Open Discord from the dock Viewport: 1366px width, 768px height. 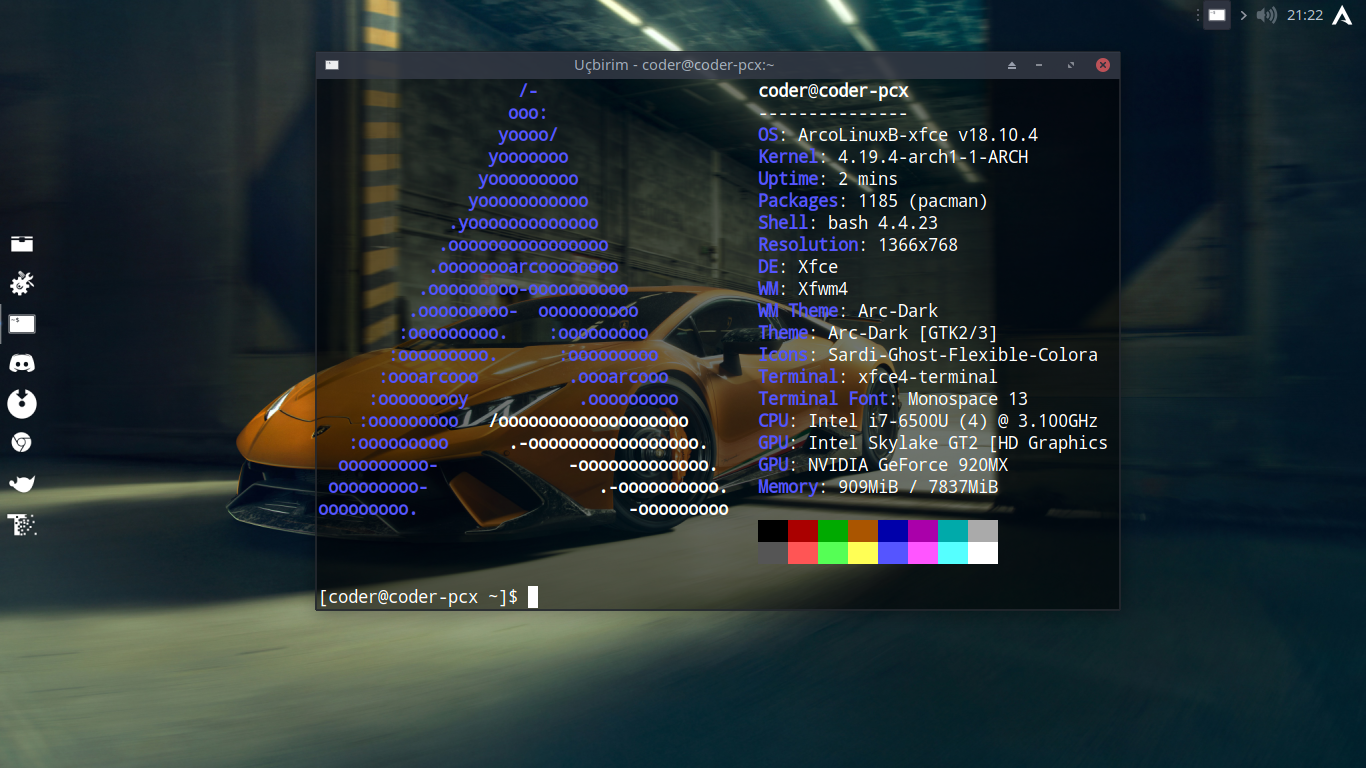click(x=22, y=364)
